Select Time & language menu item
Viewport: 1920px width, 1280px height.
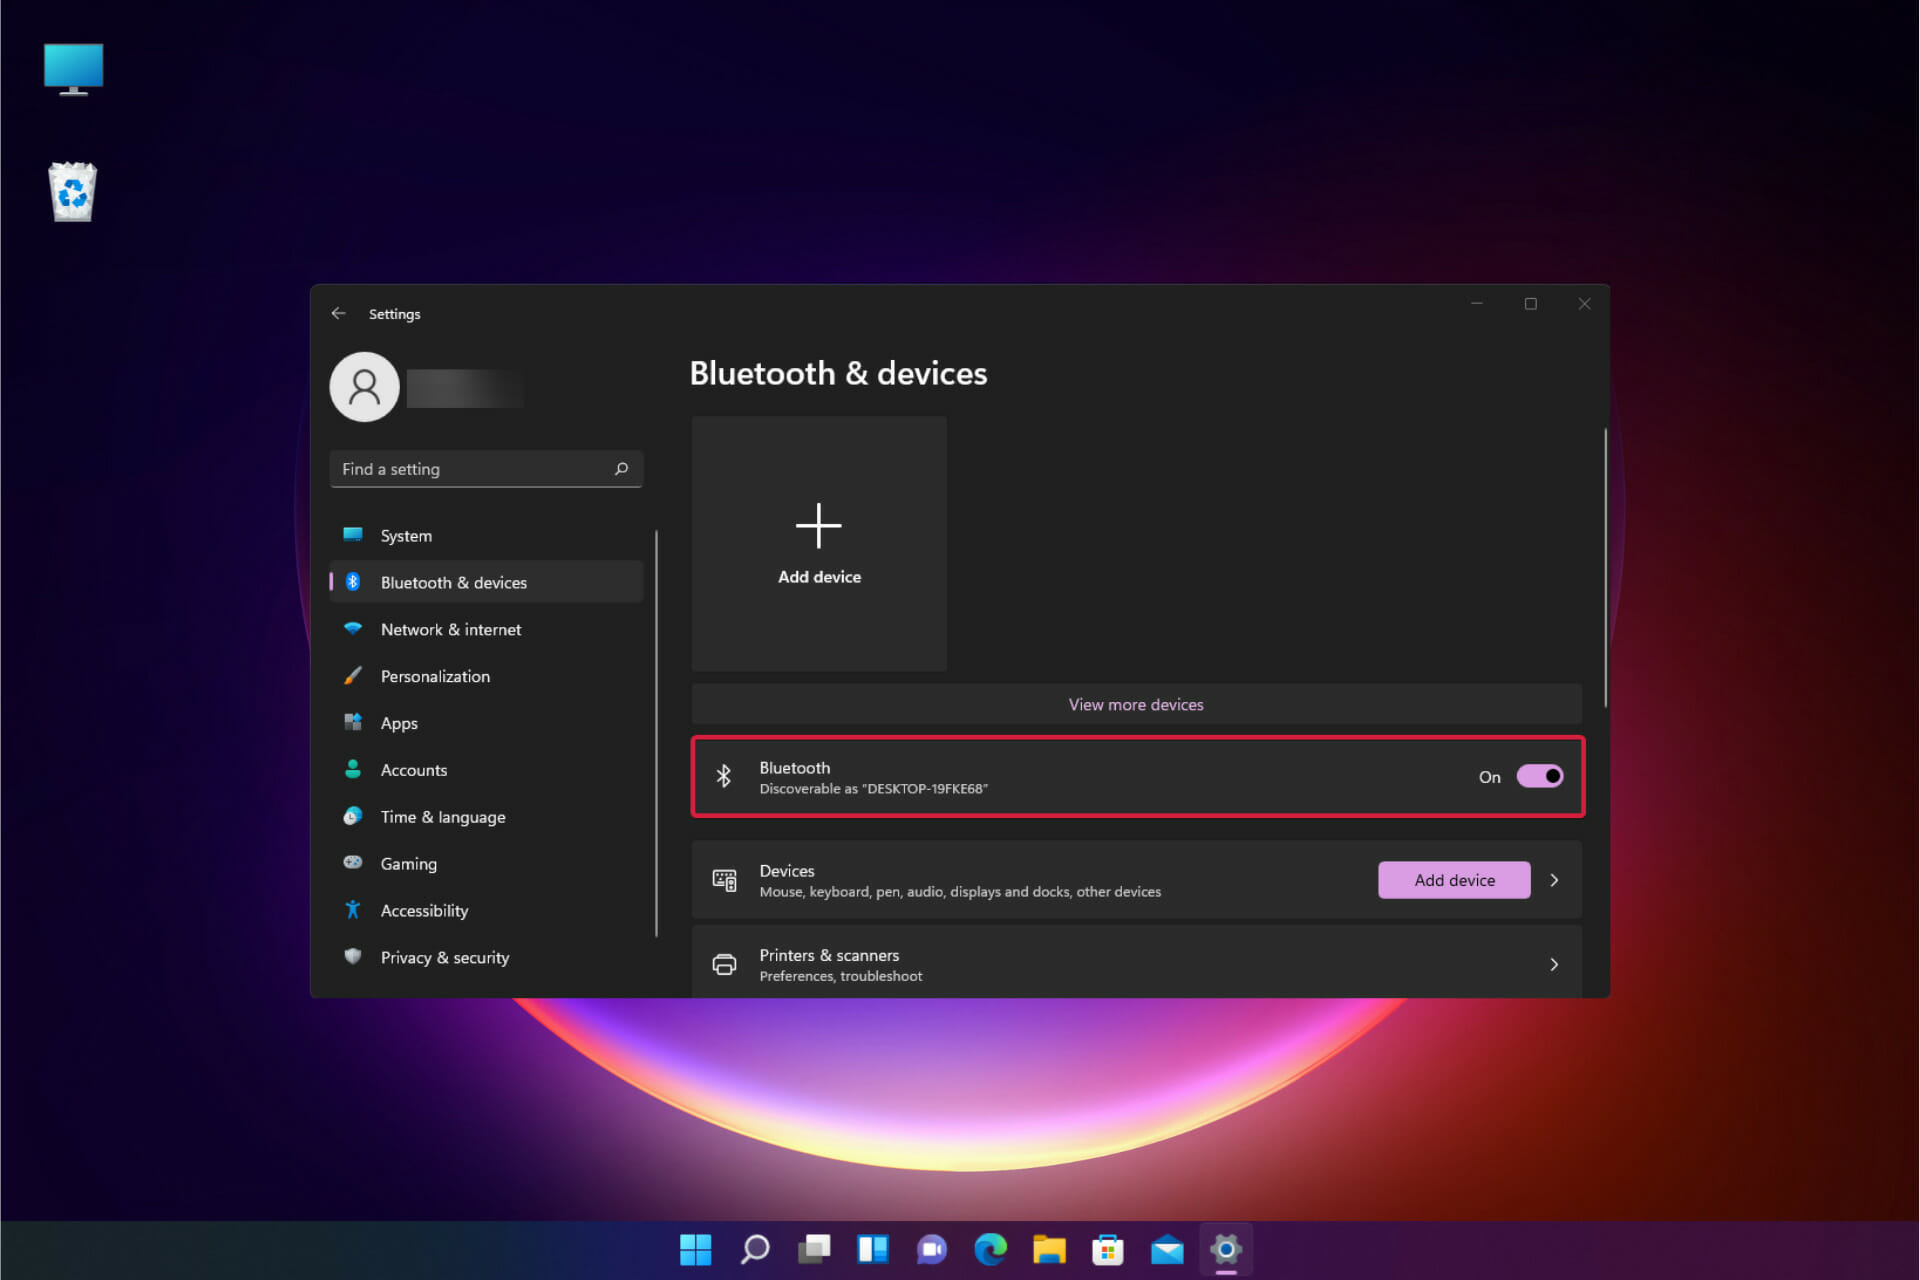(x=441, y=816)
